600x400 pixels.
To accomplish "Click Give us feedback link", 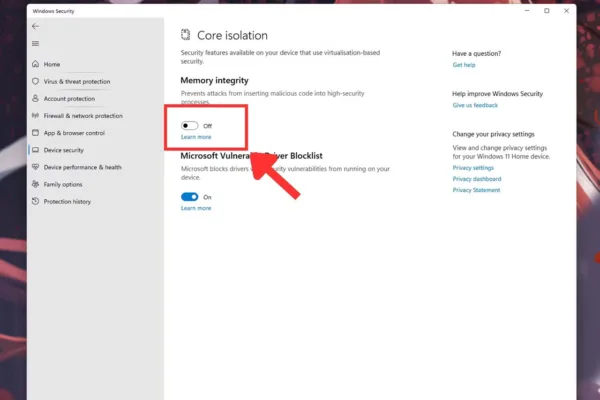I will click(x=475, y=105).
